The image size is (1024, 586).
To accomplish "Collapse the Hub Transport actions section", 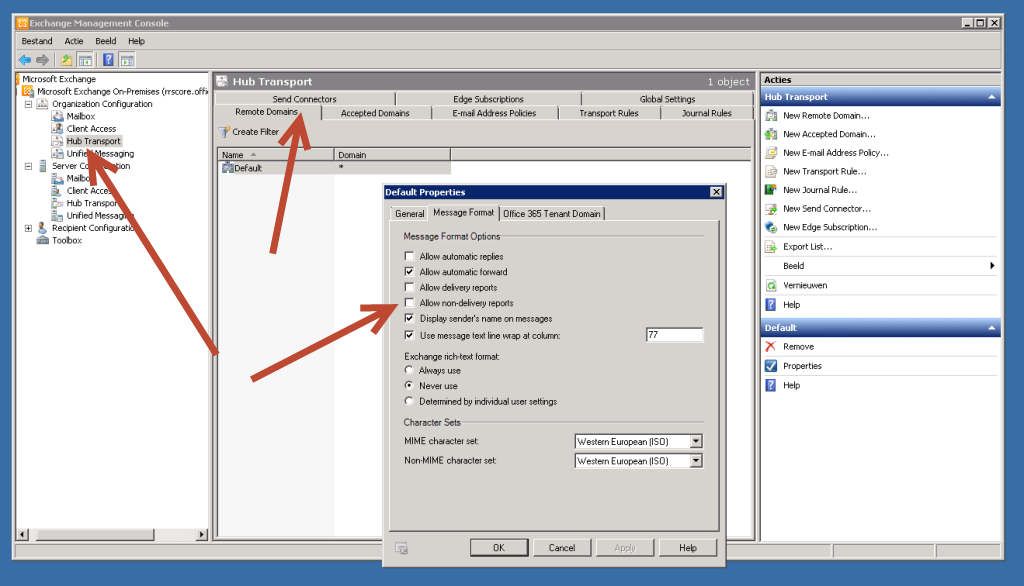I will point(991,97).
